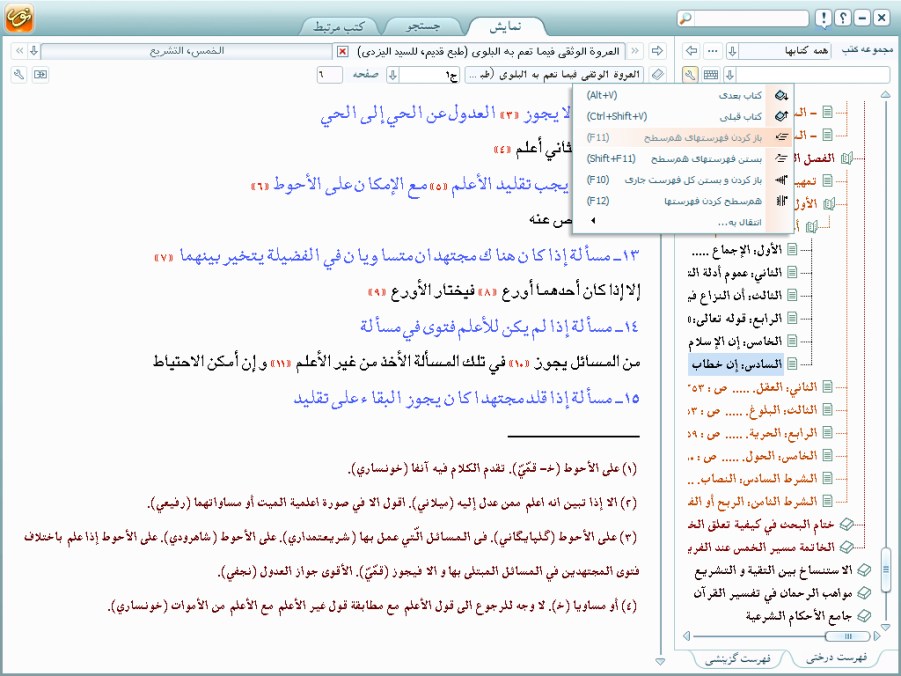901x676 pixels.
Task: Select بستن فهرستهای همسطح menu item
Action: [684, 159]
